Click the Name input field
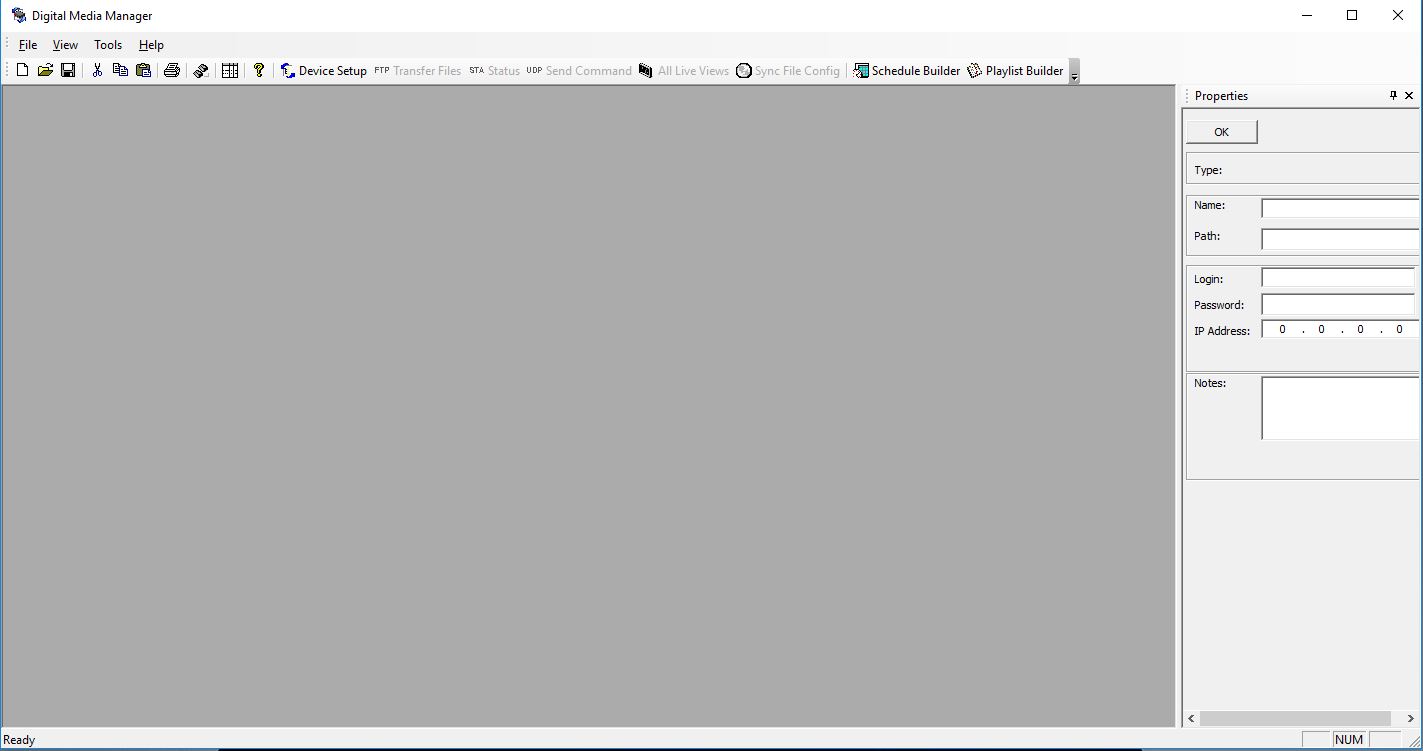This screenshot has height=751, width=1423. [x=1339, y=208]
